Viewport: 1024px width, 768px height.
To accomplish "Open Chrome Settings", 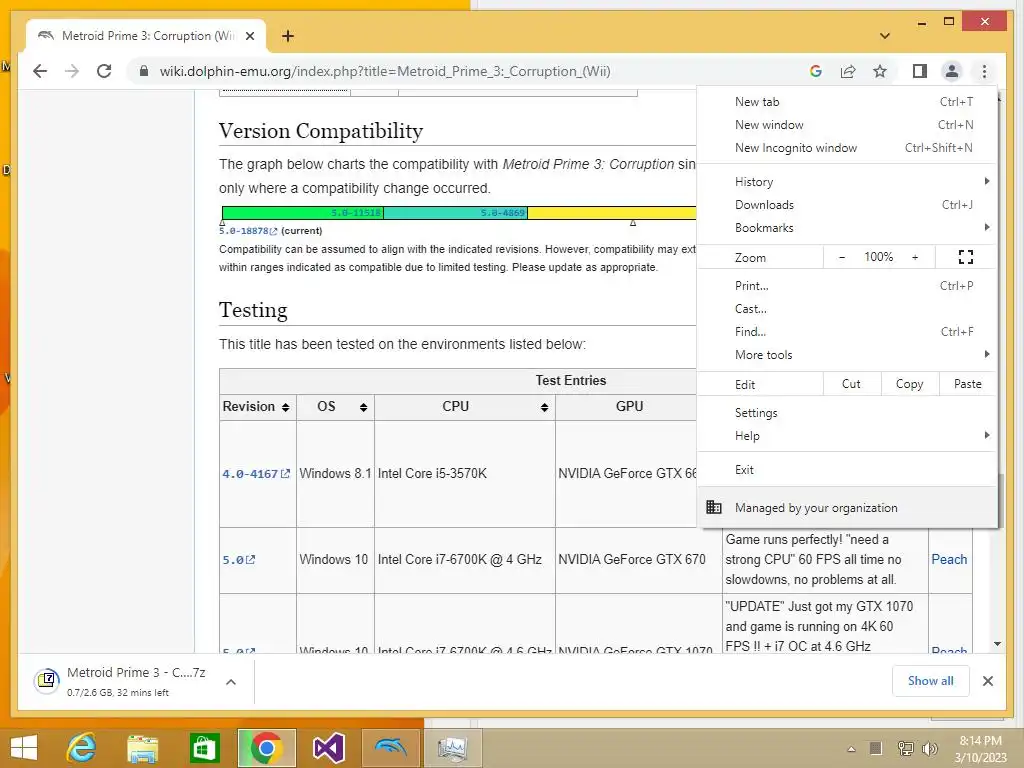I will (847, 413).
